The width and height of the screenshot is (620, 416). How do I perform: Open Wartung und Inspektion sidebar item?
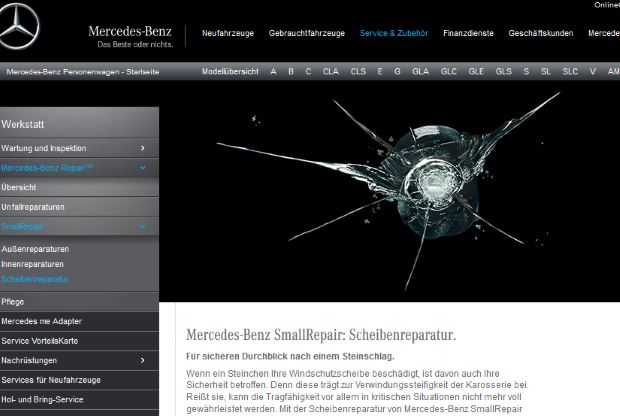pos(79,148)
